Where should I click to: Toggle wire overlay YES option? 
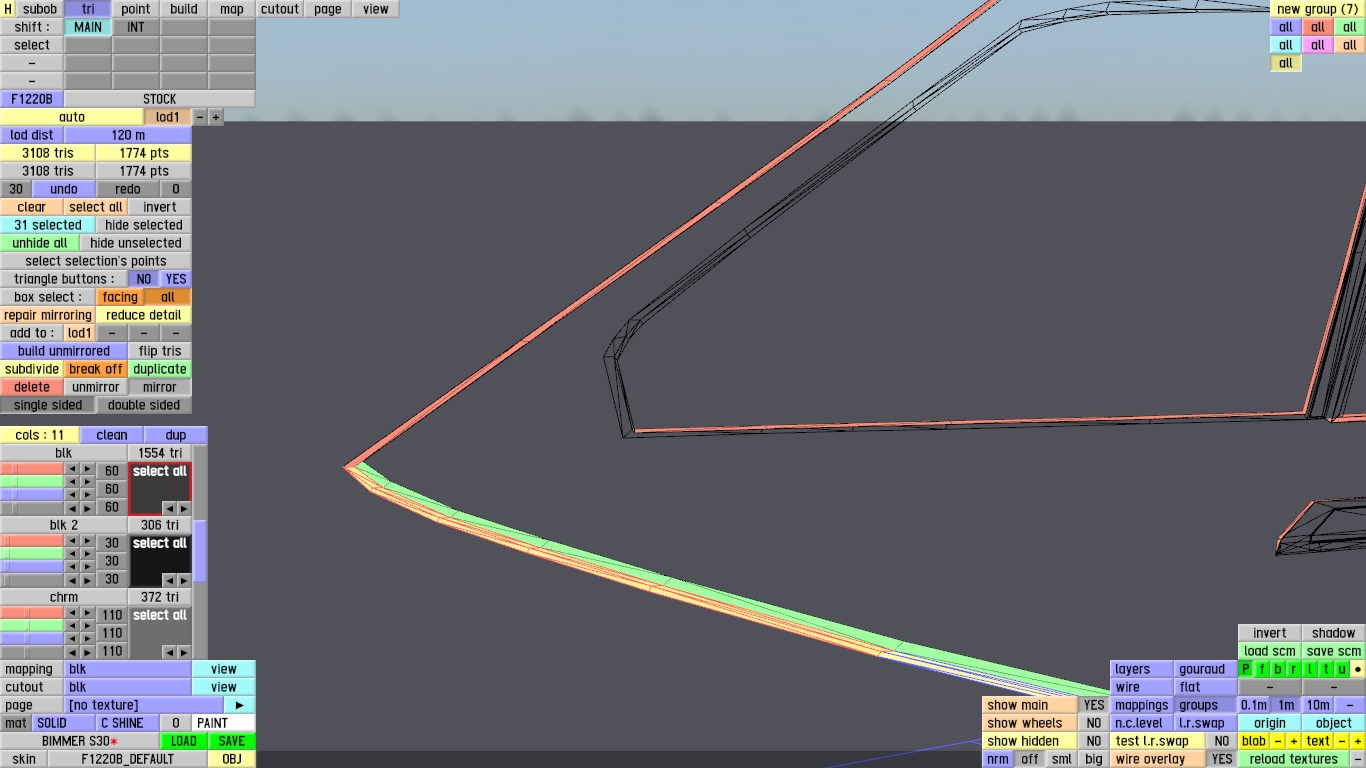1221,759
